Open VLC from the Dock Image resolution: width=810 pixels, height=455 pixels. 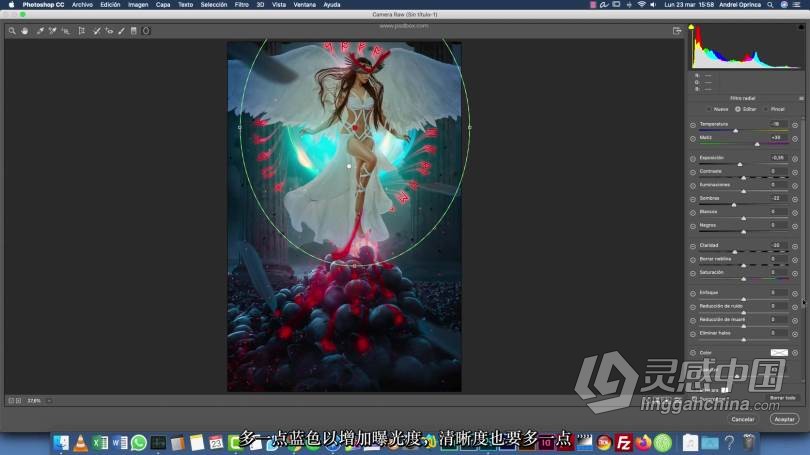click(81, 443)
